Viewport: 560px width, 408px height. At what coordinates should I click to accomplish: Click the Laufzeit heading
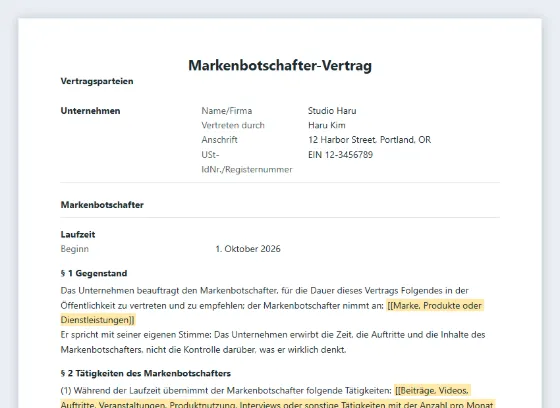click(78, 234)
